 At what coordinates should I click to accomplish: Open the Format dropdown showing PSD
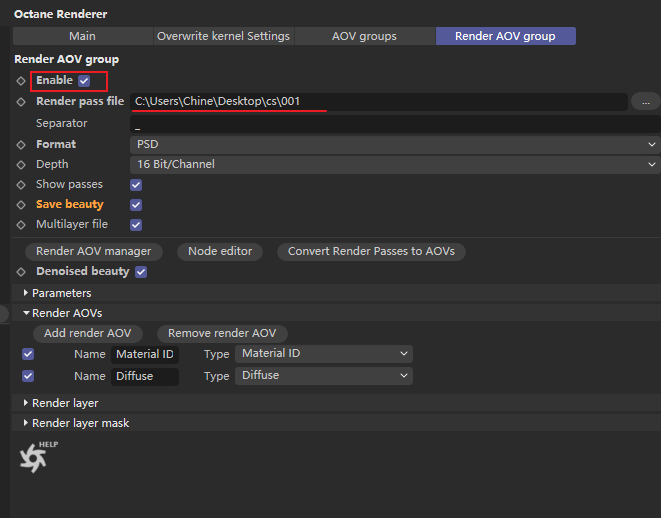point(395,145)
